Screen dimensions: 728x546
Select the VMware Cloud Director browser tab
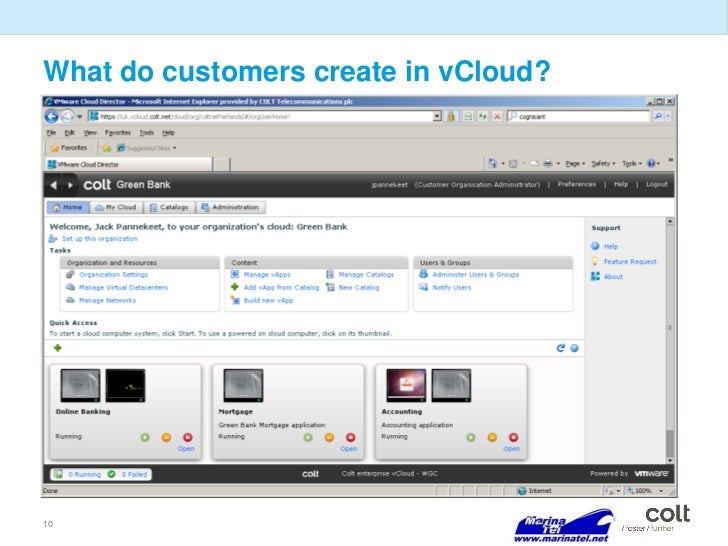point(129,164)
